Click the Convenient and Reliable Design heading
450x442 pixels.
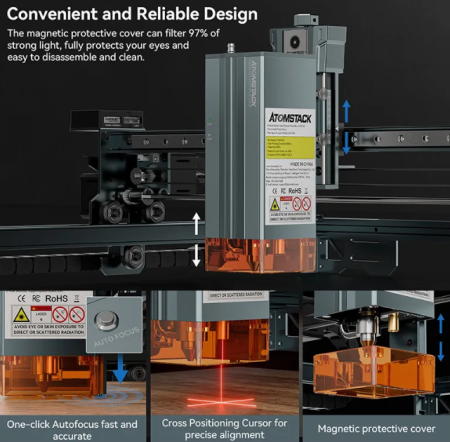pos(132,14)
